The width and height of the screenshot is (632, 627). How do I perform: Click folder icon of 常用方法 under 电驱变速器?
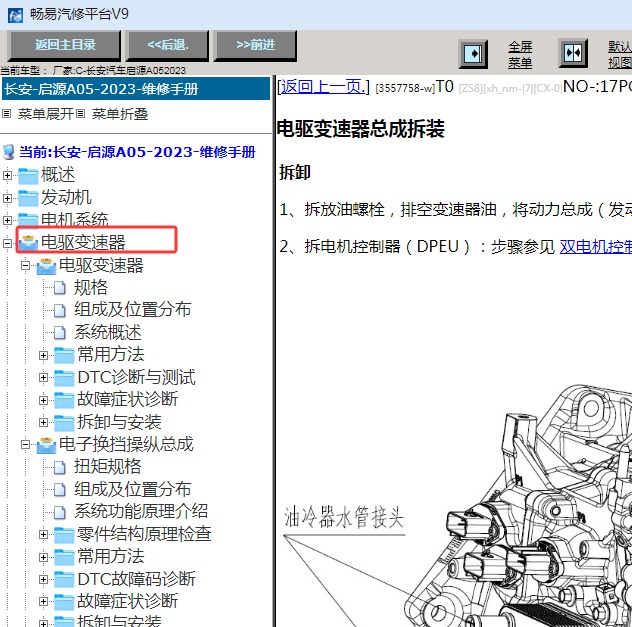[x=64, y=355]
